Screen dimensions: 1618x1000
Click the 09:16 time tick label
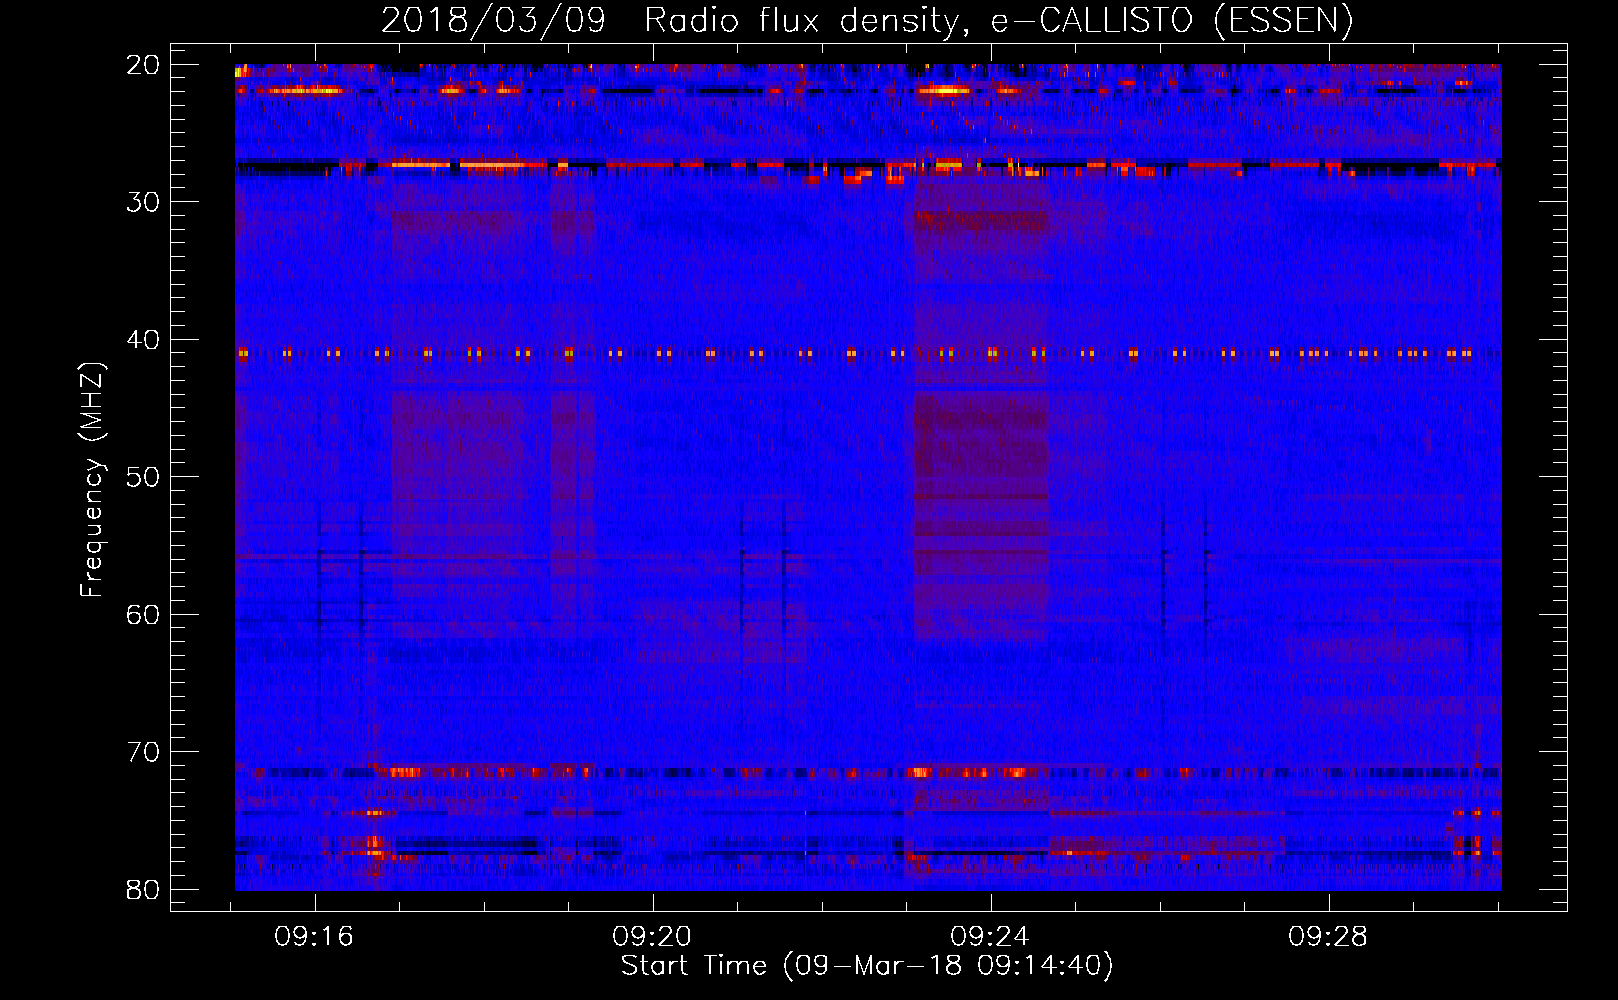point(315,937)
